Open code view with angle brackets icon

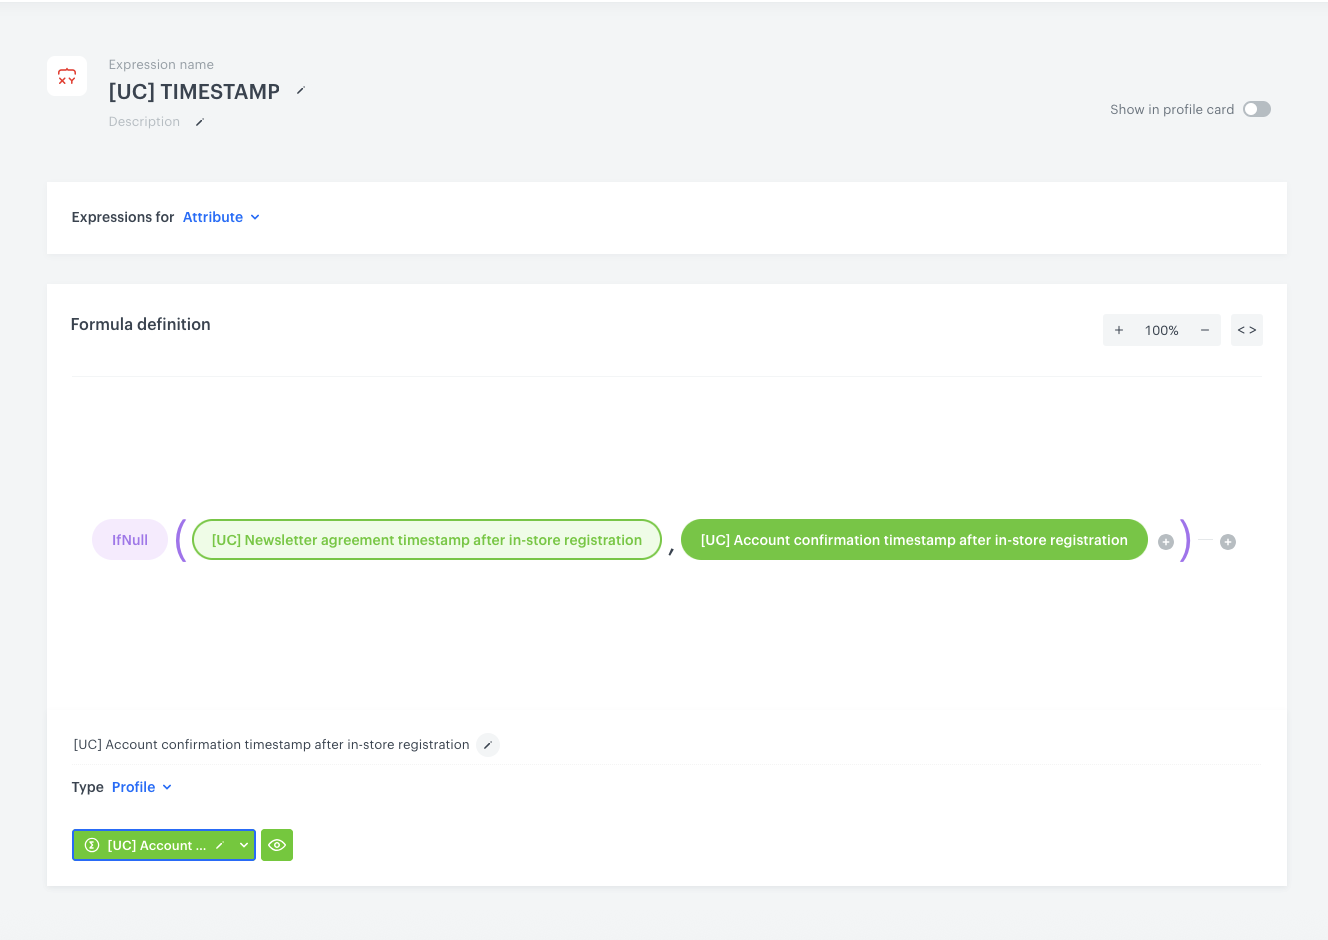(1247, 330)
